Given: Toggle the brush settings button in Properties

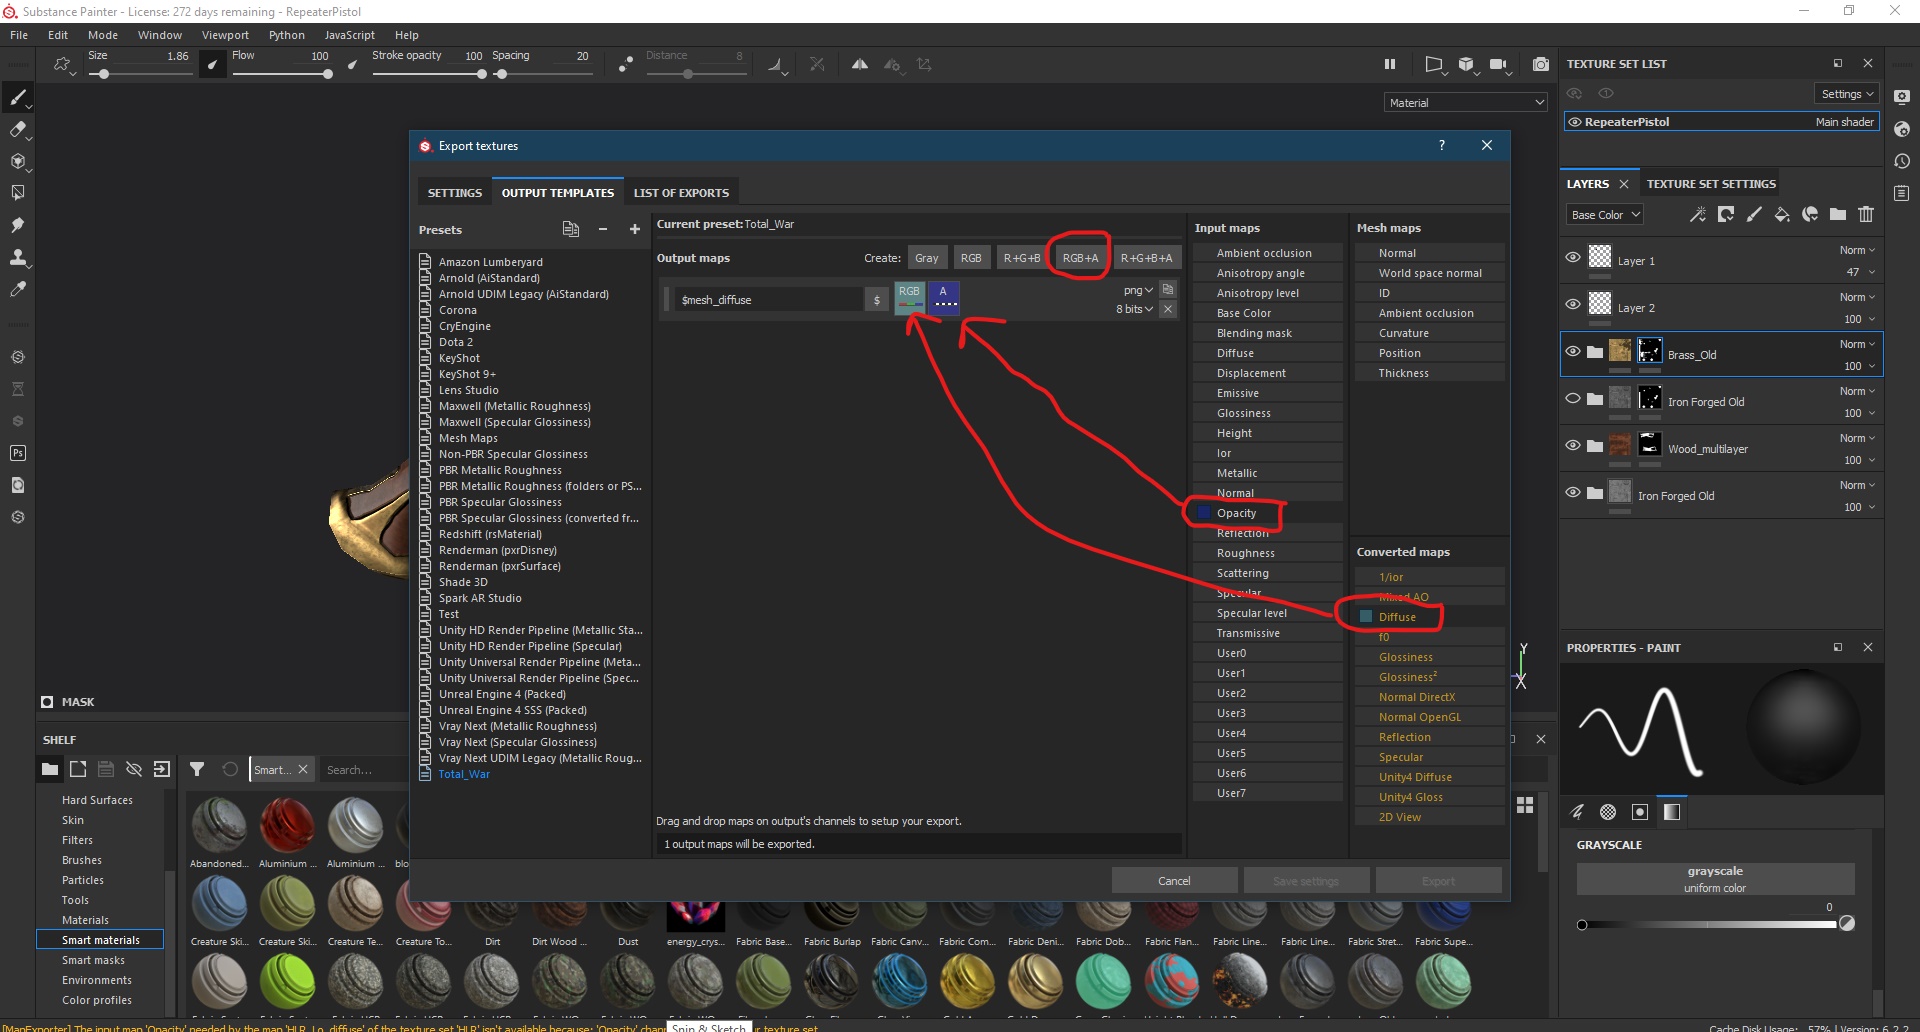Looking at the screenshot, I should pyautogui.click(x=1577, y=812).
